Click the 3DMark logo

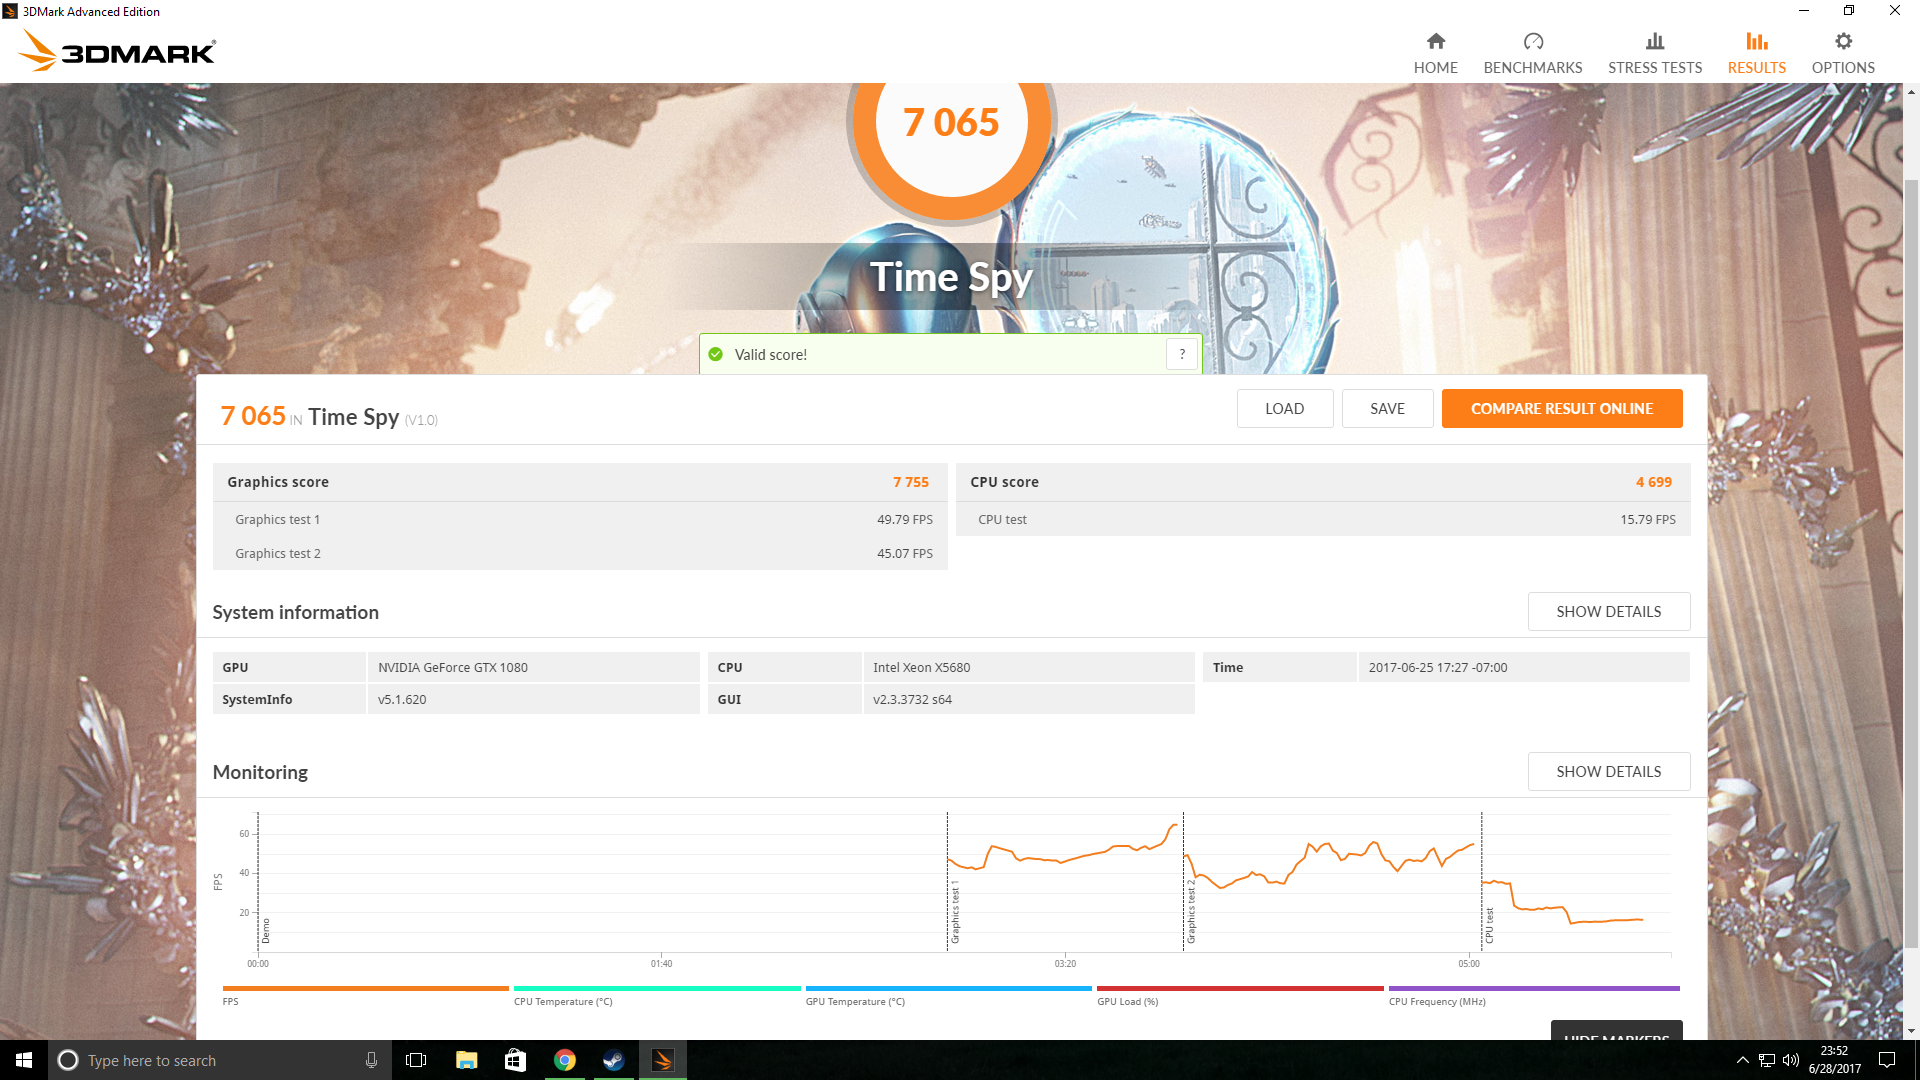coord(117,51)
